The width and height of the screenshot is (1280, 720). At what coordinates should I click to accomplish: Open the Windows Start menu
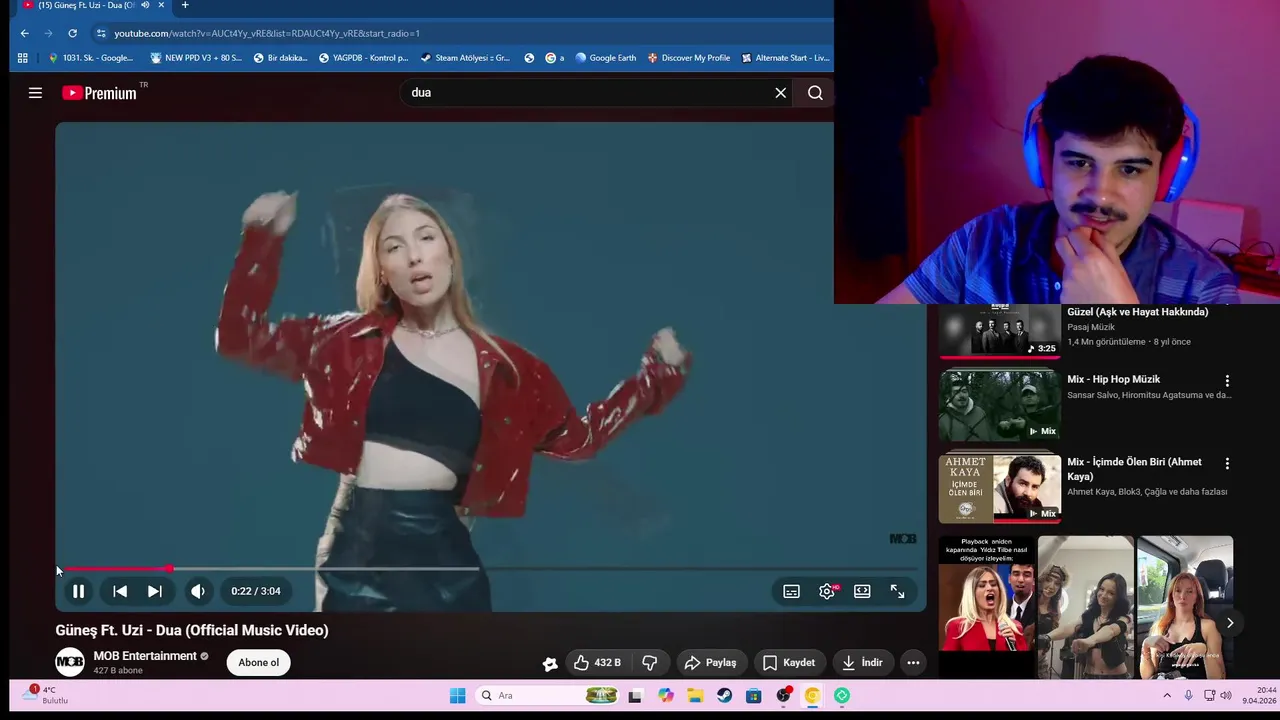click(x=457, y=696)
